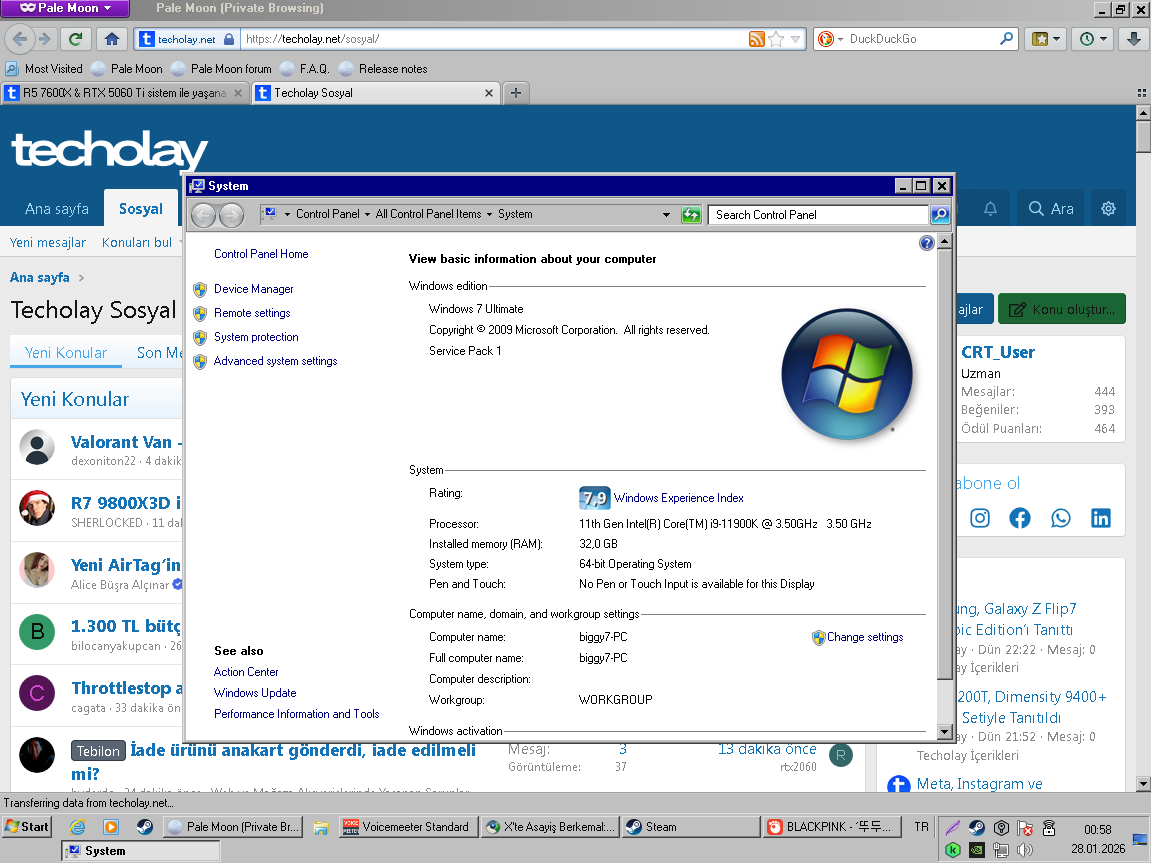Open Action Center flag tray icon
1151x863 pixels.
coord(1025,828)
